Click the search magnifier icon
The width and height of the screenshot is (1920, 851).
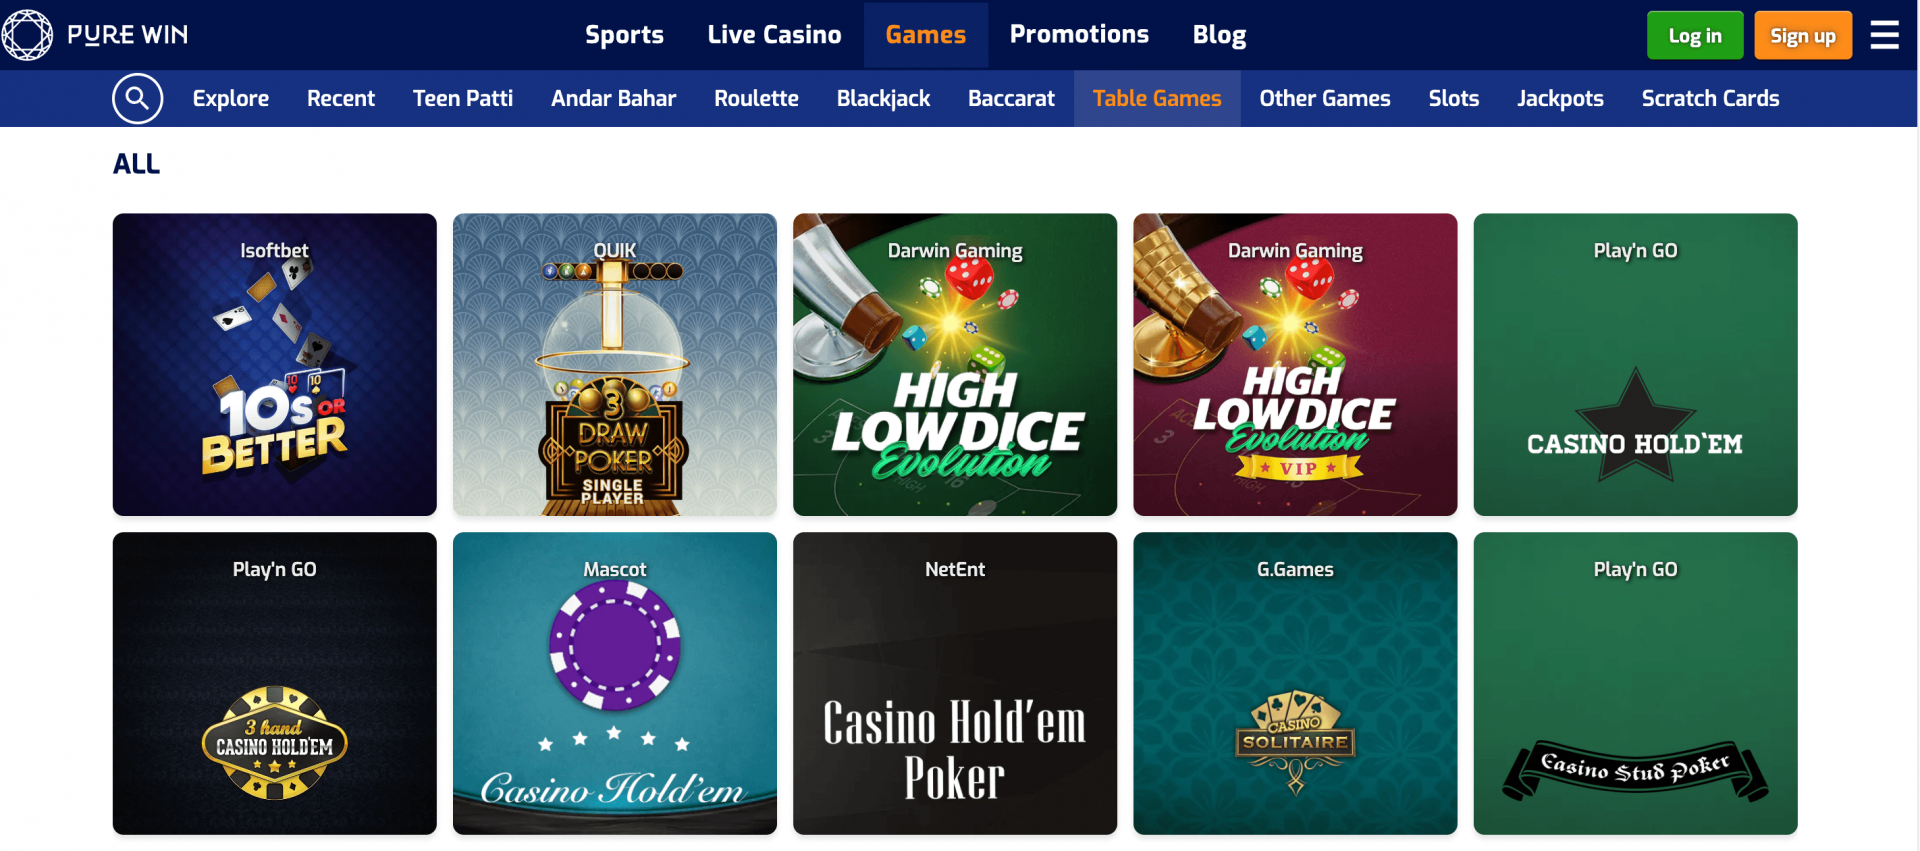point(137,98)
